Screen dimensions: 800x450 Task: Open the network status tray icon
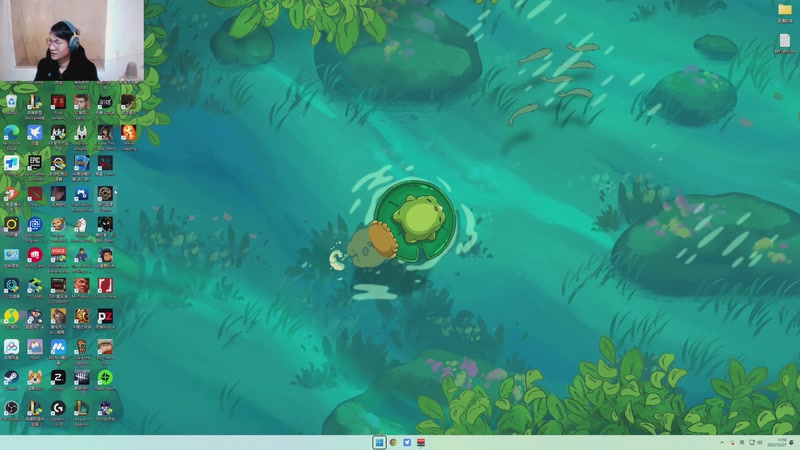752,442
